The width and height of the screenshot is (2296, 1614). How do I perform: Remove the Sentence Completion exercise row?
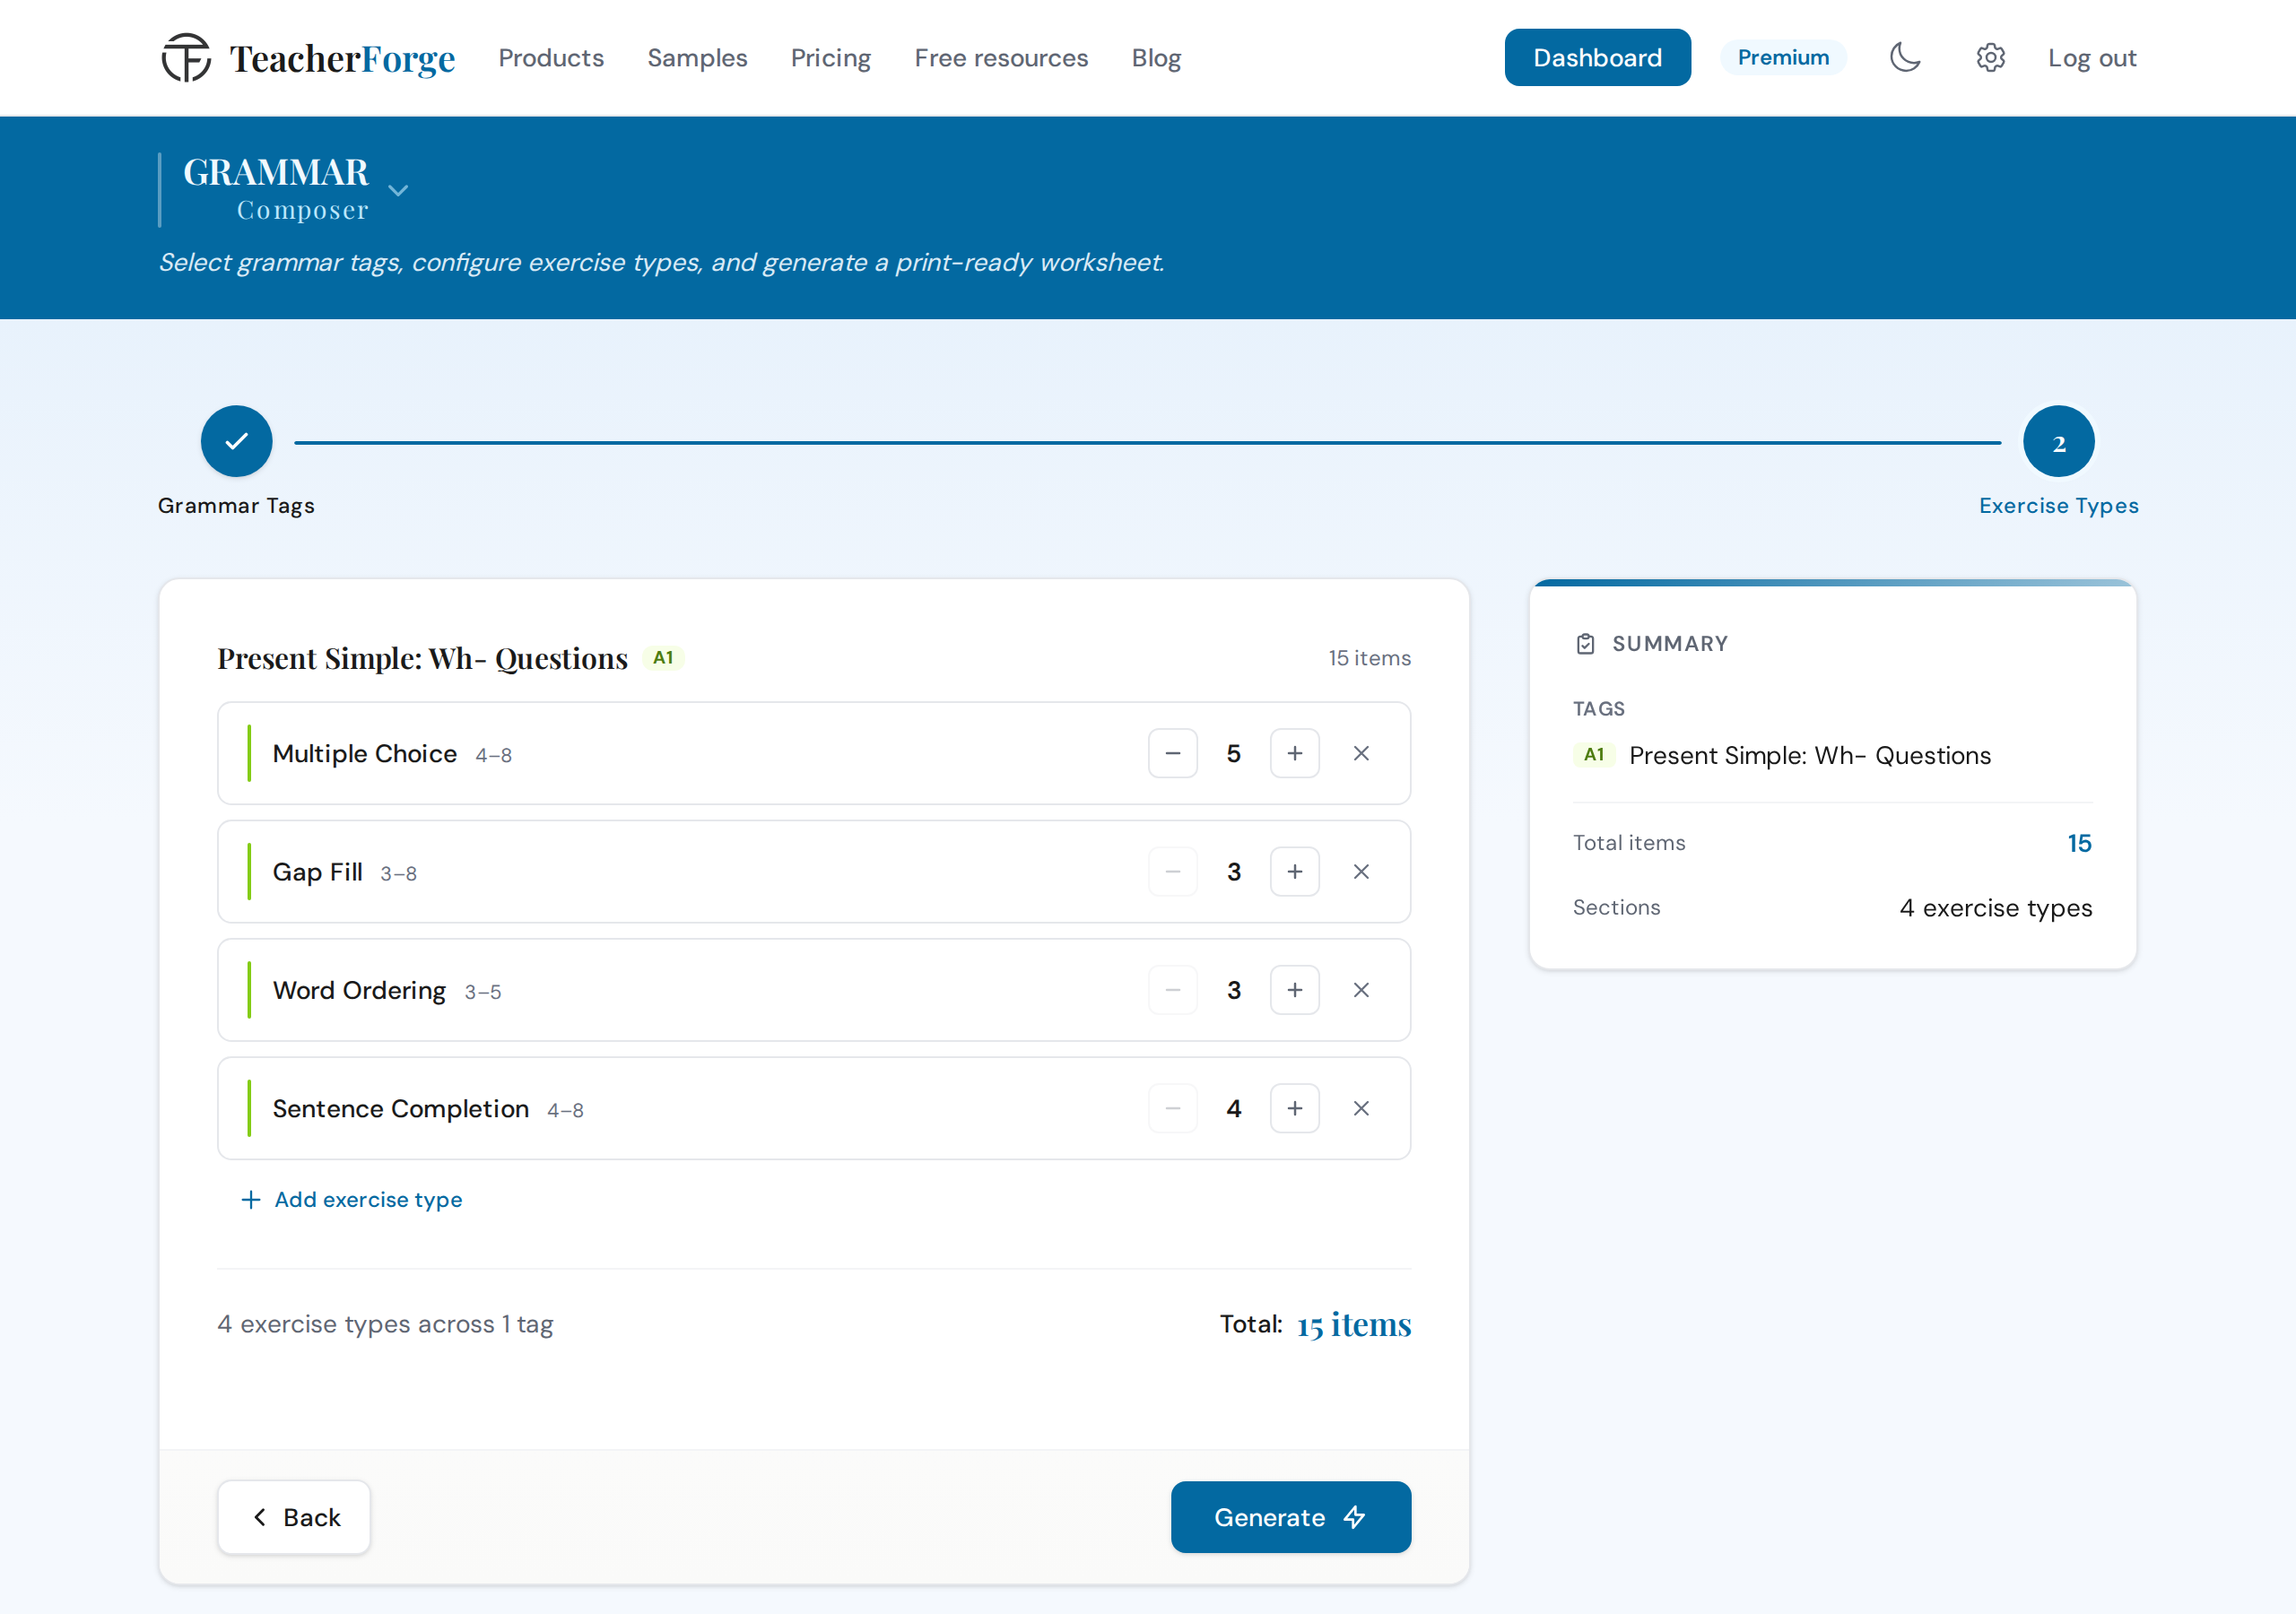click(1361, 1108)
